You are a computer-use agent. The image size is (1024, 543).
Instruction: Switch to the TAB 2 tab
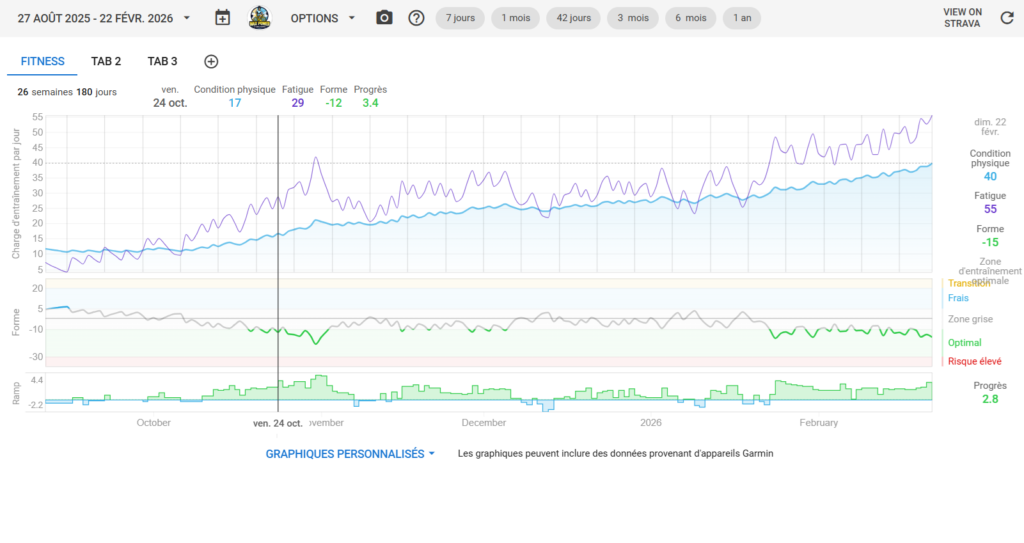click(x=106, y=62)
